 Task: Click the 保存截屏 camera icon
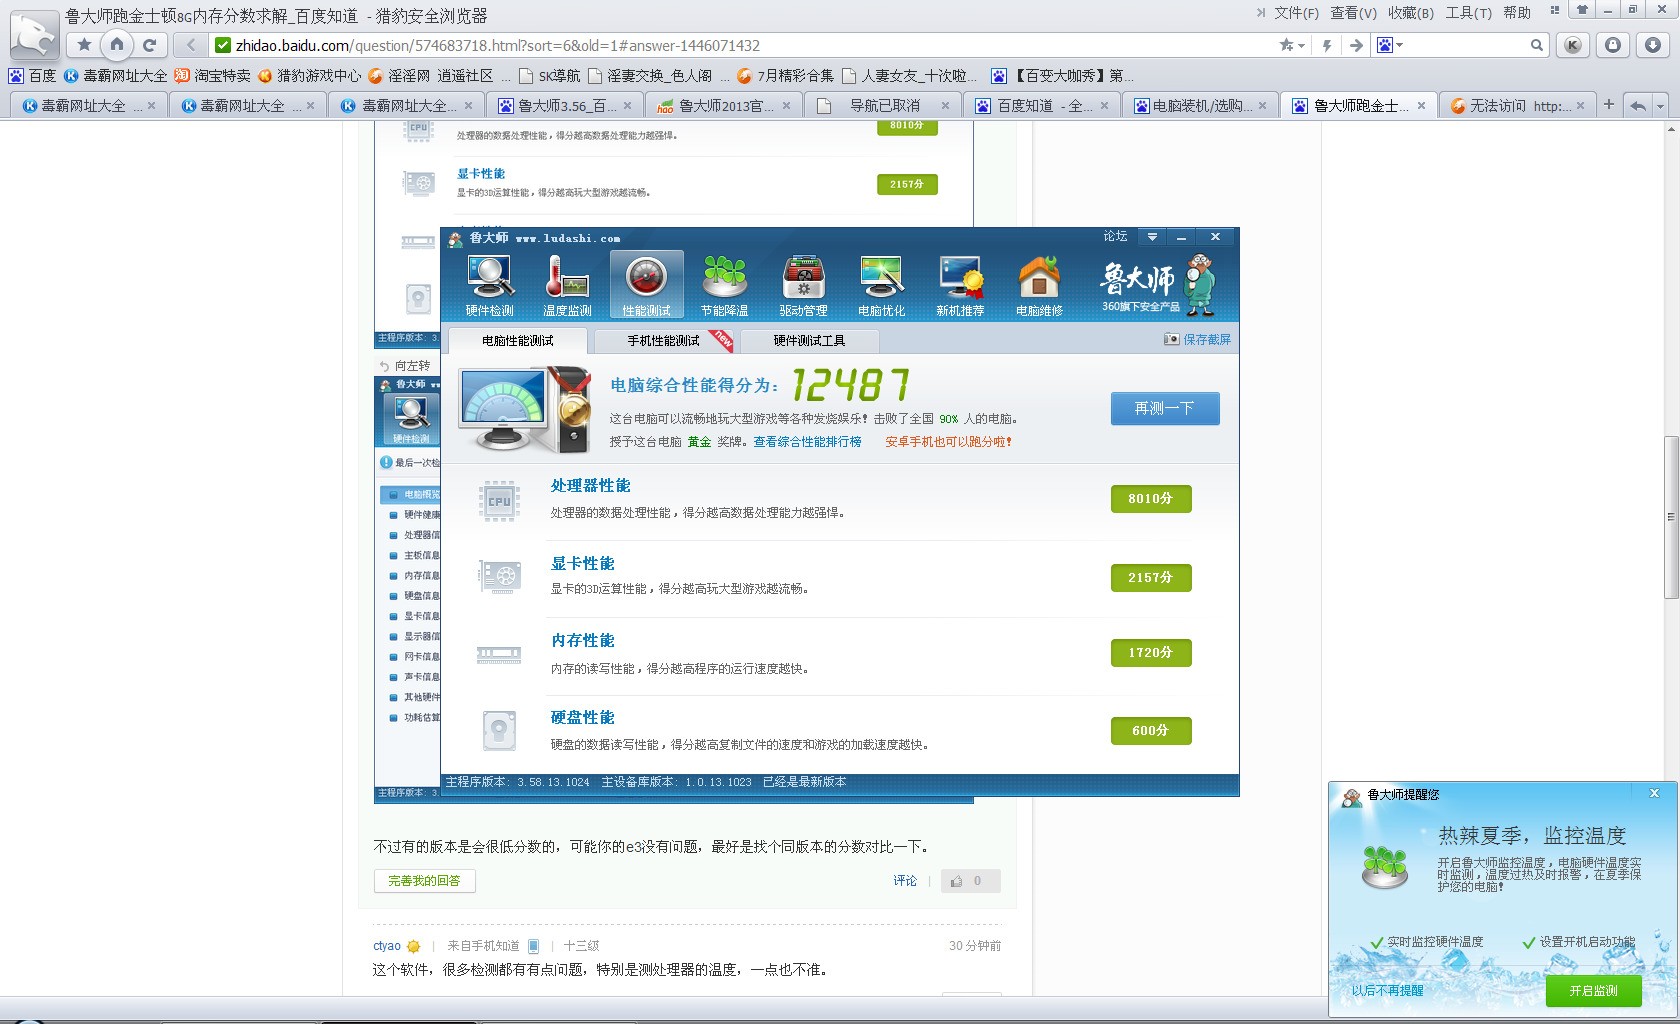(x=1171, y=339)
